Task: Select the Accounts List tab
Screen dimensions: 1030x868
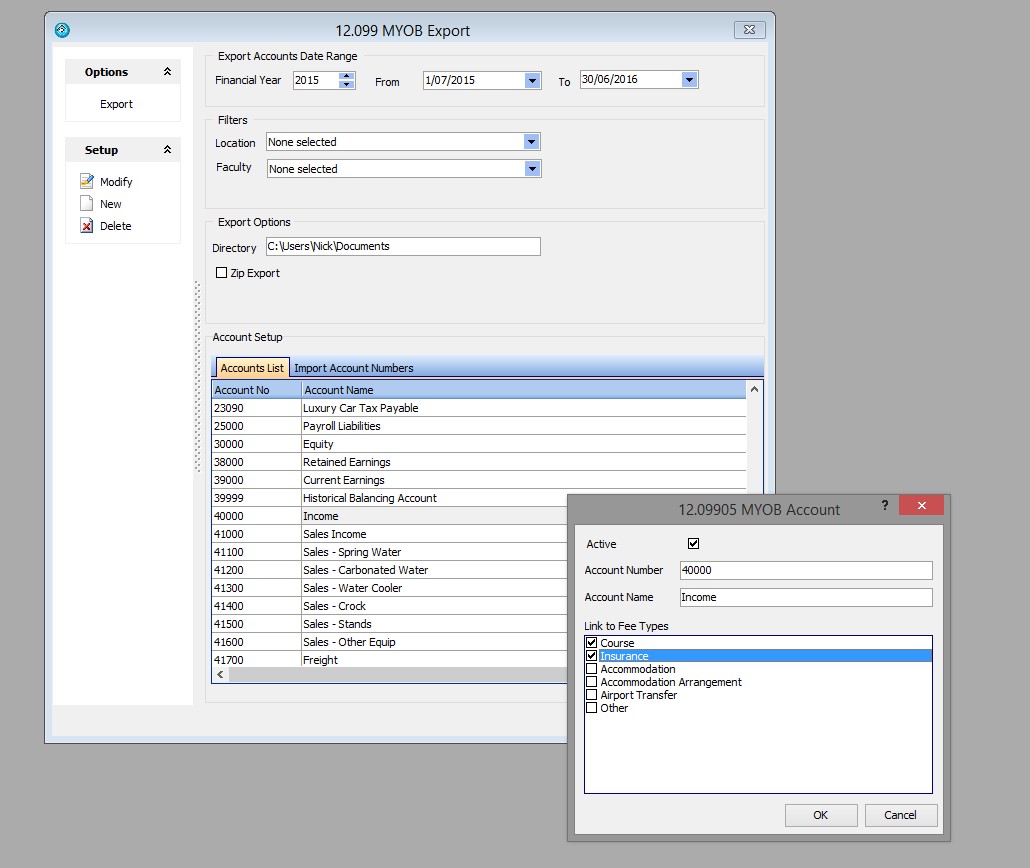Action: coord(251,368)
